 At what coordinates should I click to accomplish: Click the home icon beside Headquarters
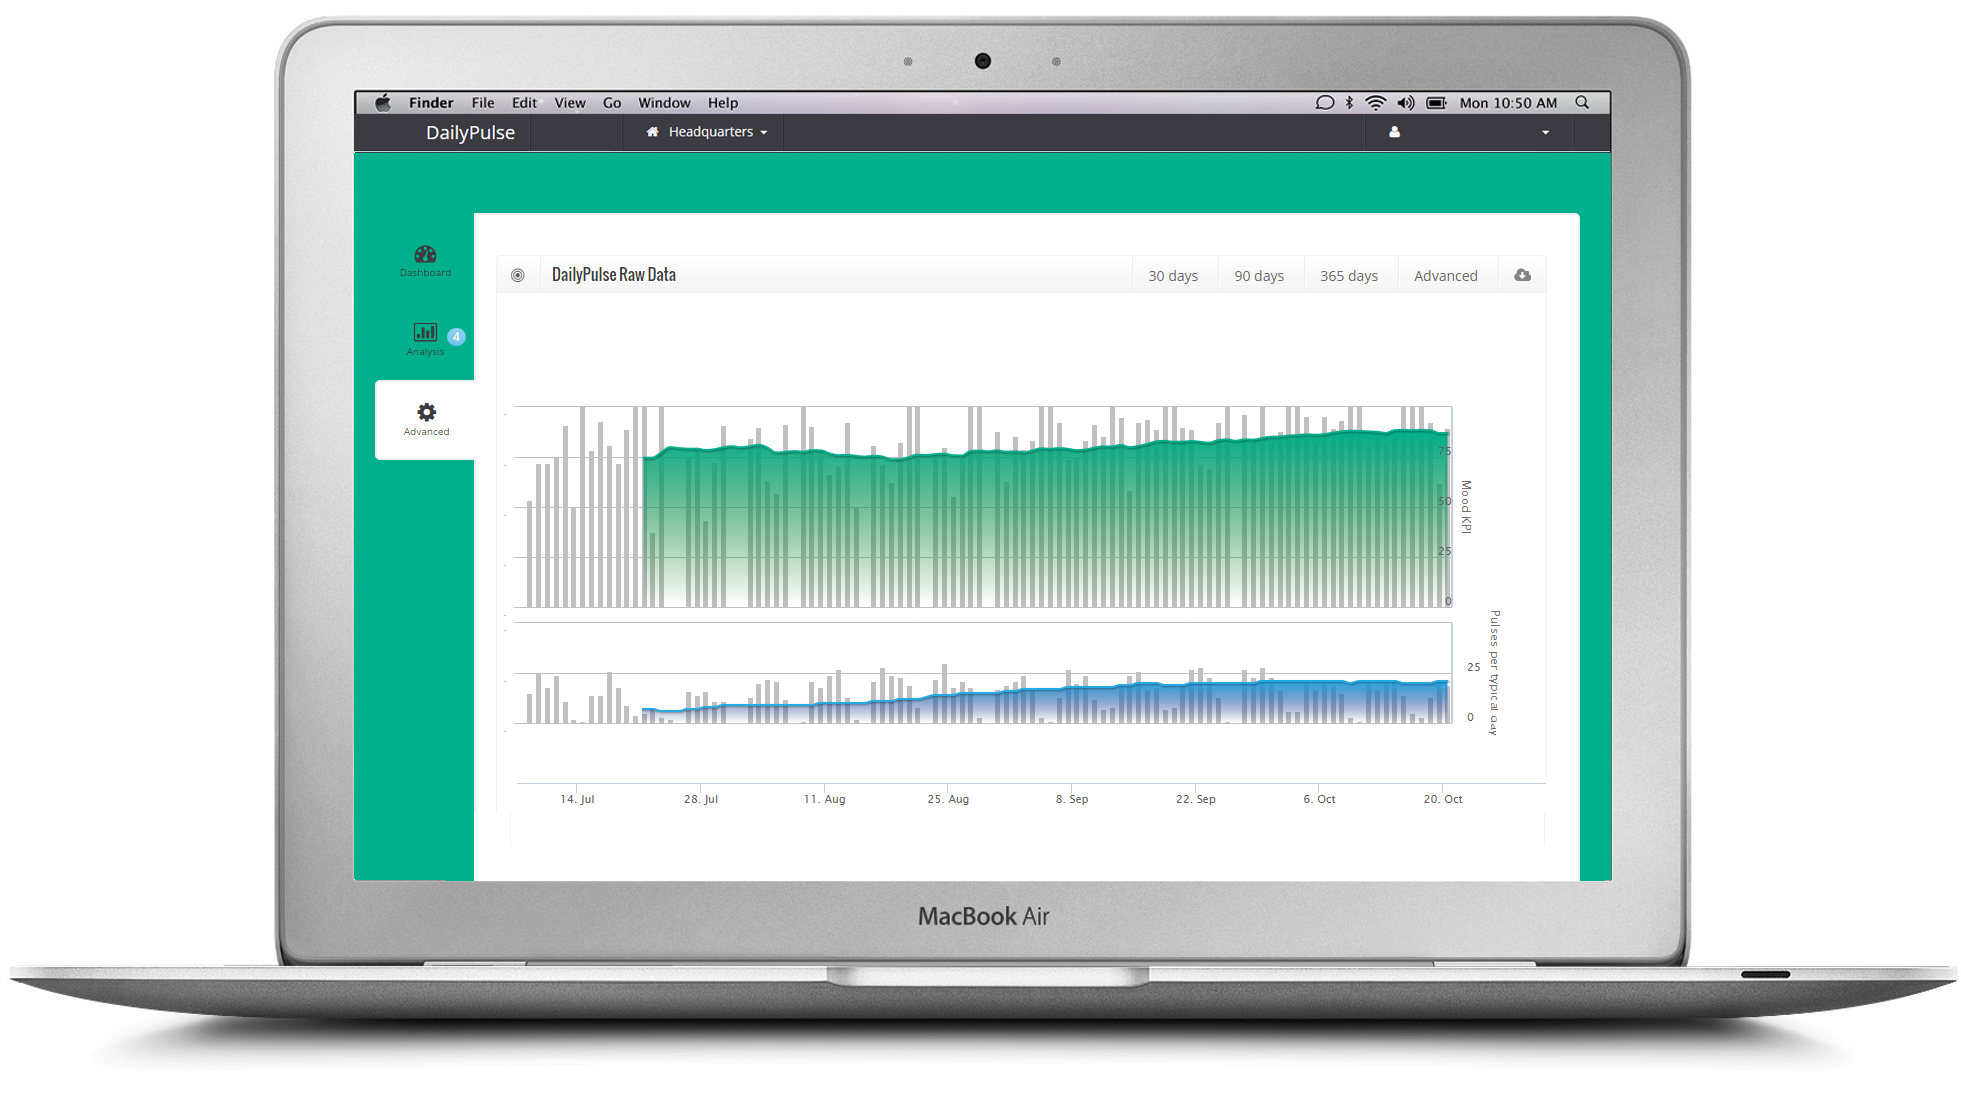[652, 132]
